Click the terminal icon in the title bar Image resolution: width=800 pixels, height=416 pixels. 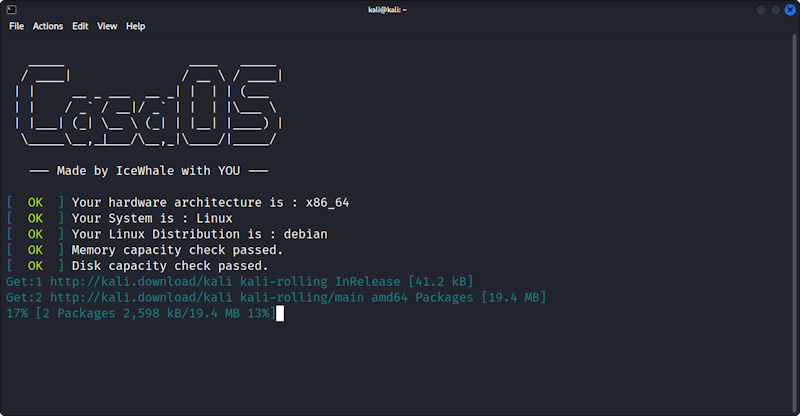pos(11,9)
